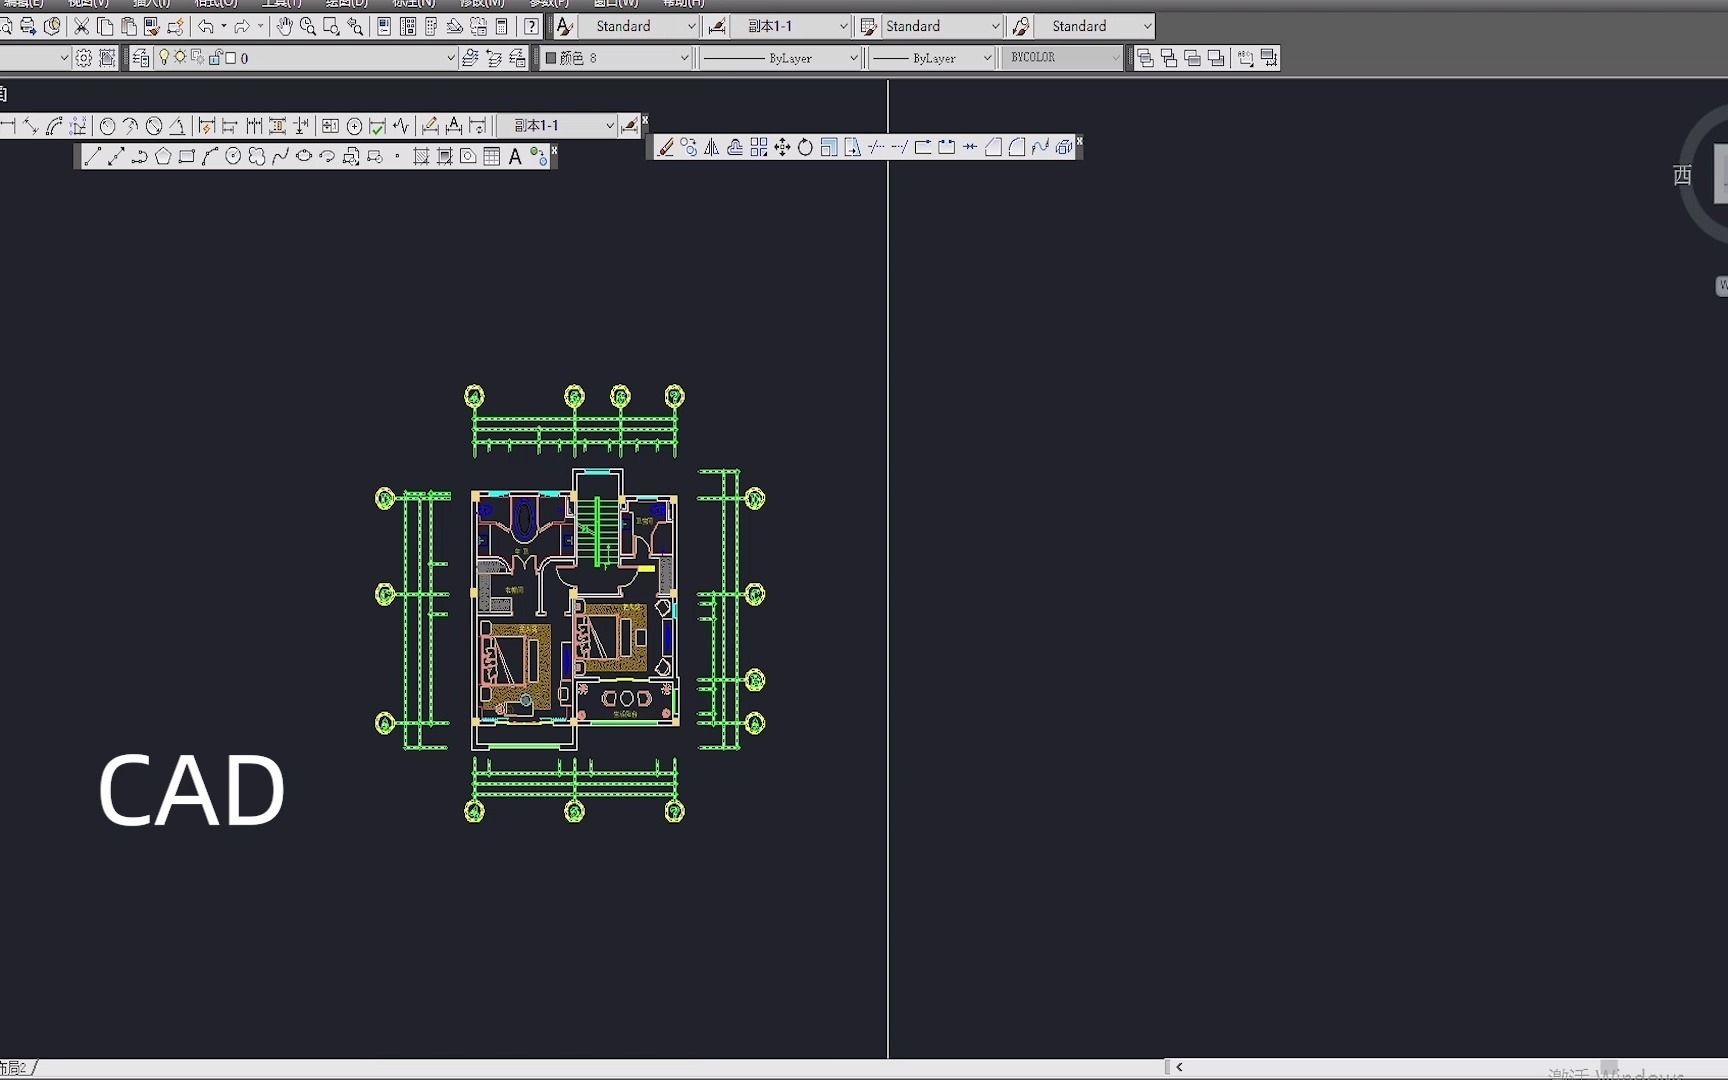Screen dimensions: 1728x1080
Task: Select the Radius dimension tool
Action: click(107, 126)
